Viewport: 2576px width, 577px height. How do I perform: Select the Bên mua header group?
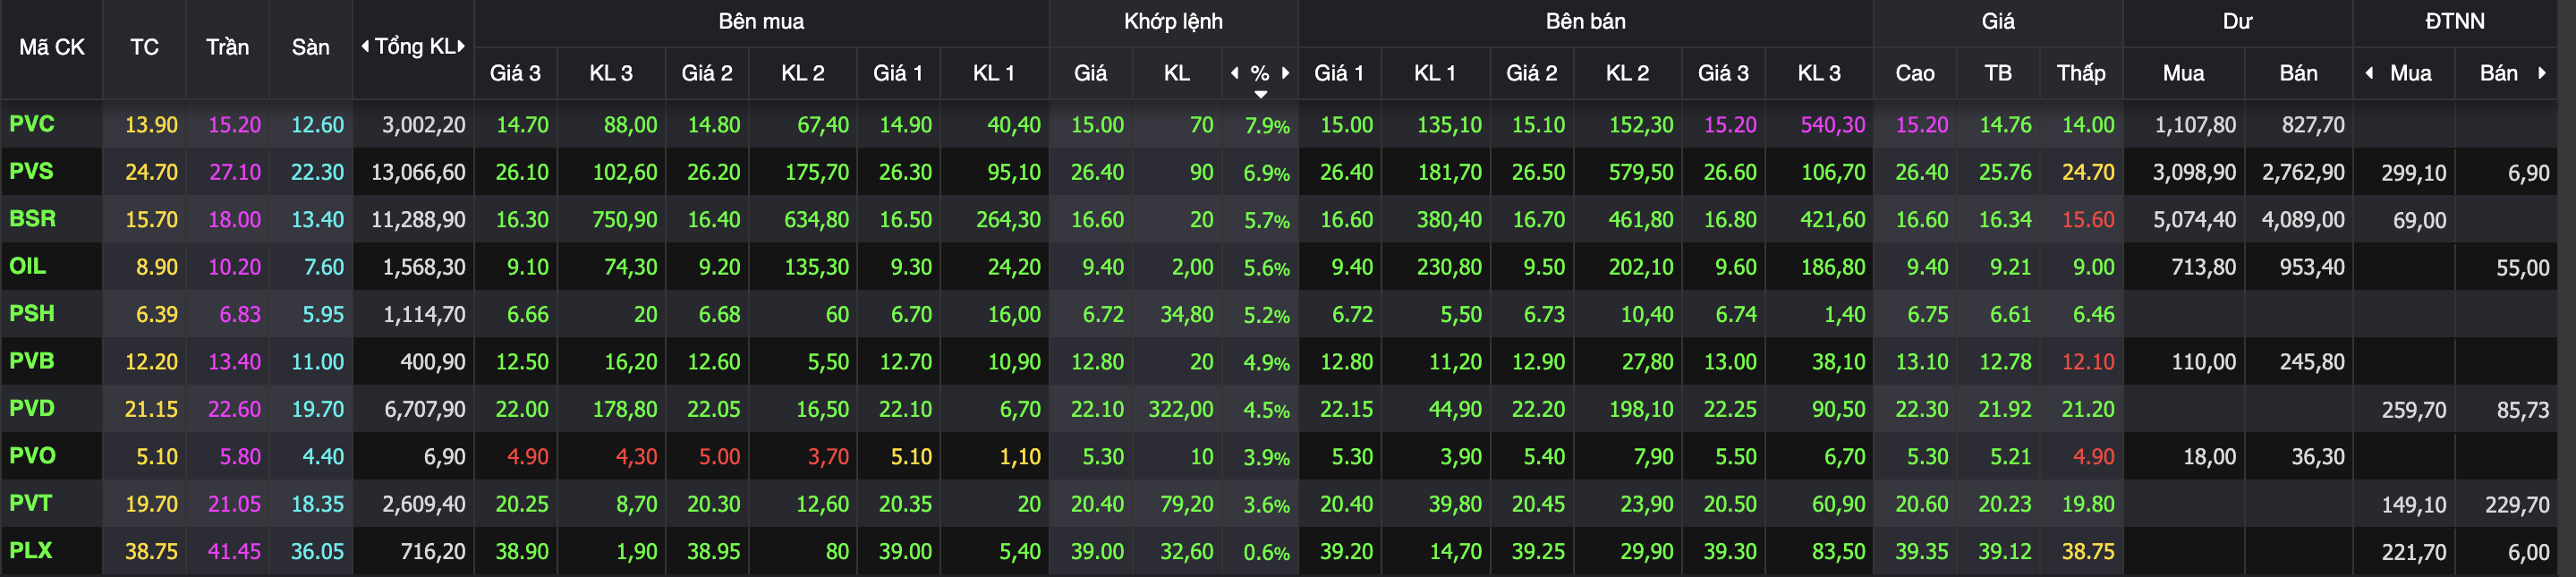coord(761,21)
